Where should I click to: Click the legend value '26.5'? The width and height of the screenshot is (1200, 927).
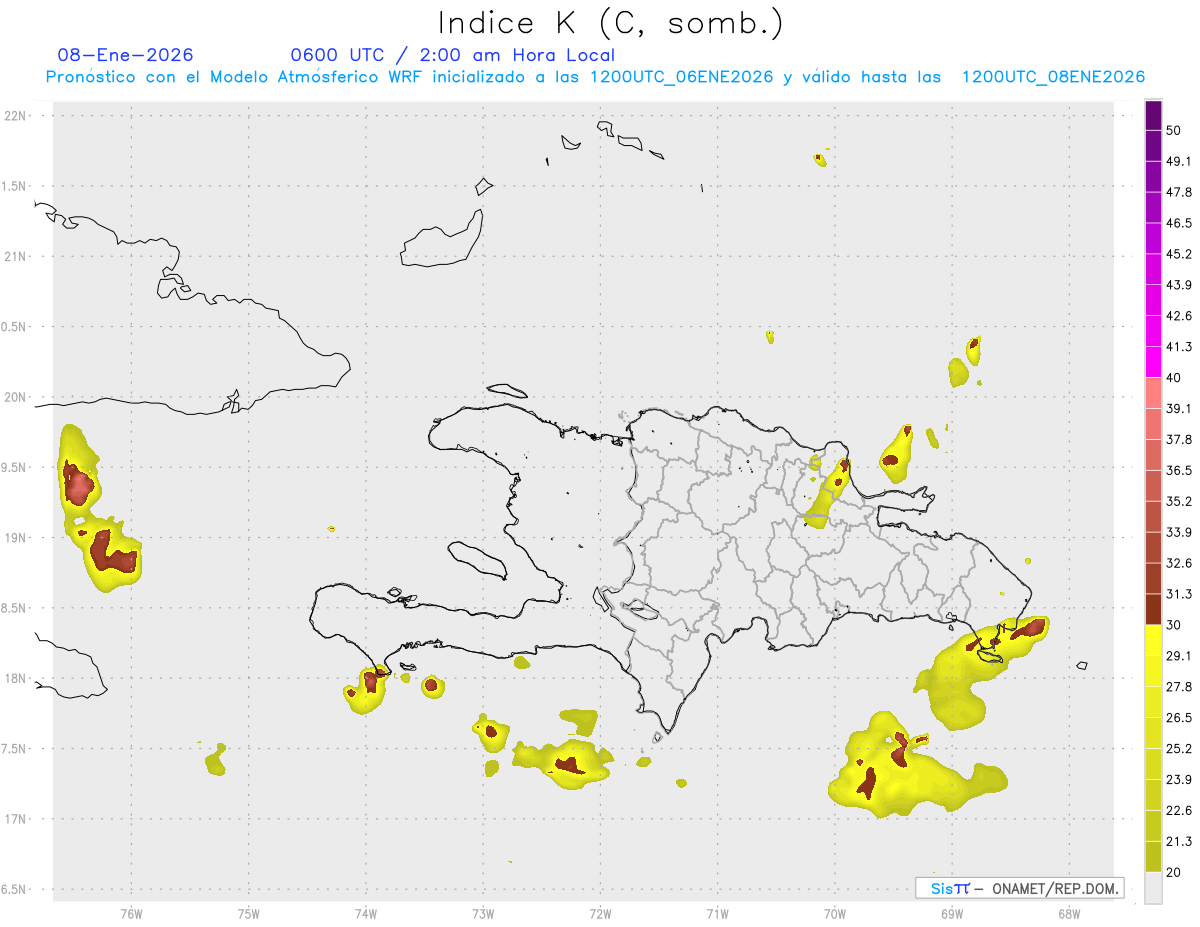pos(1179,718)
